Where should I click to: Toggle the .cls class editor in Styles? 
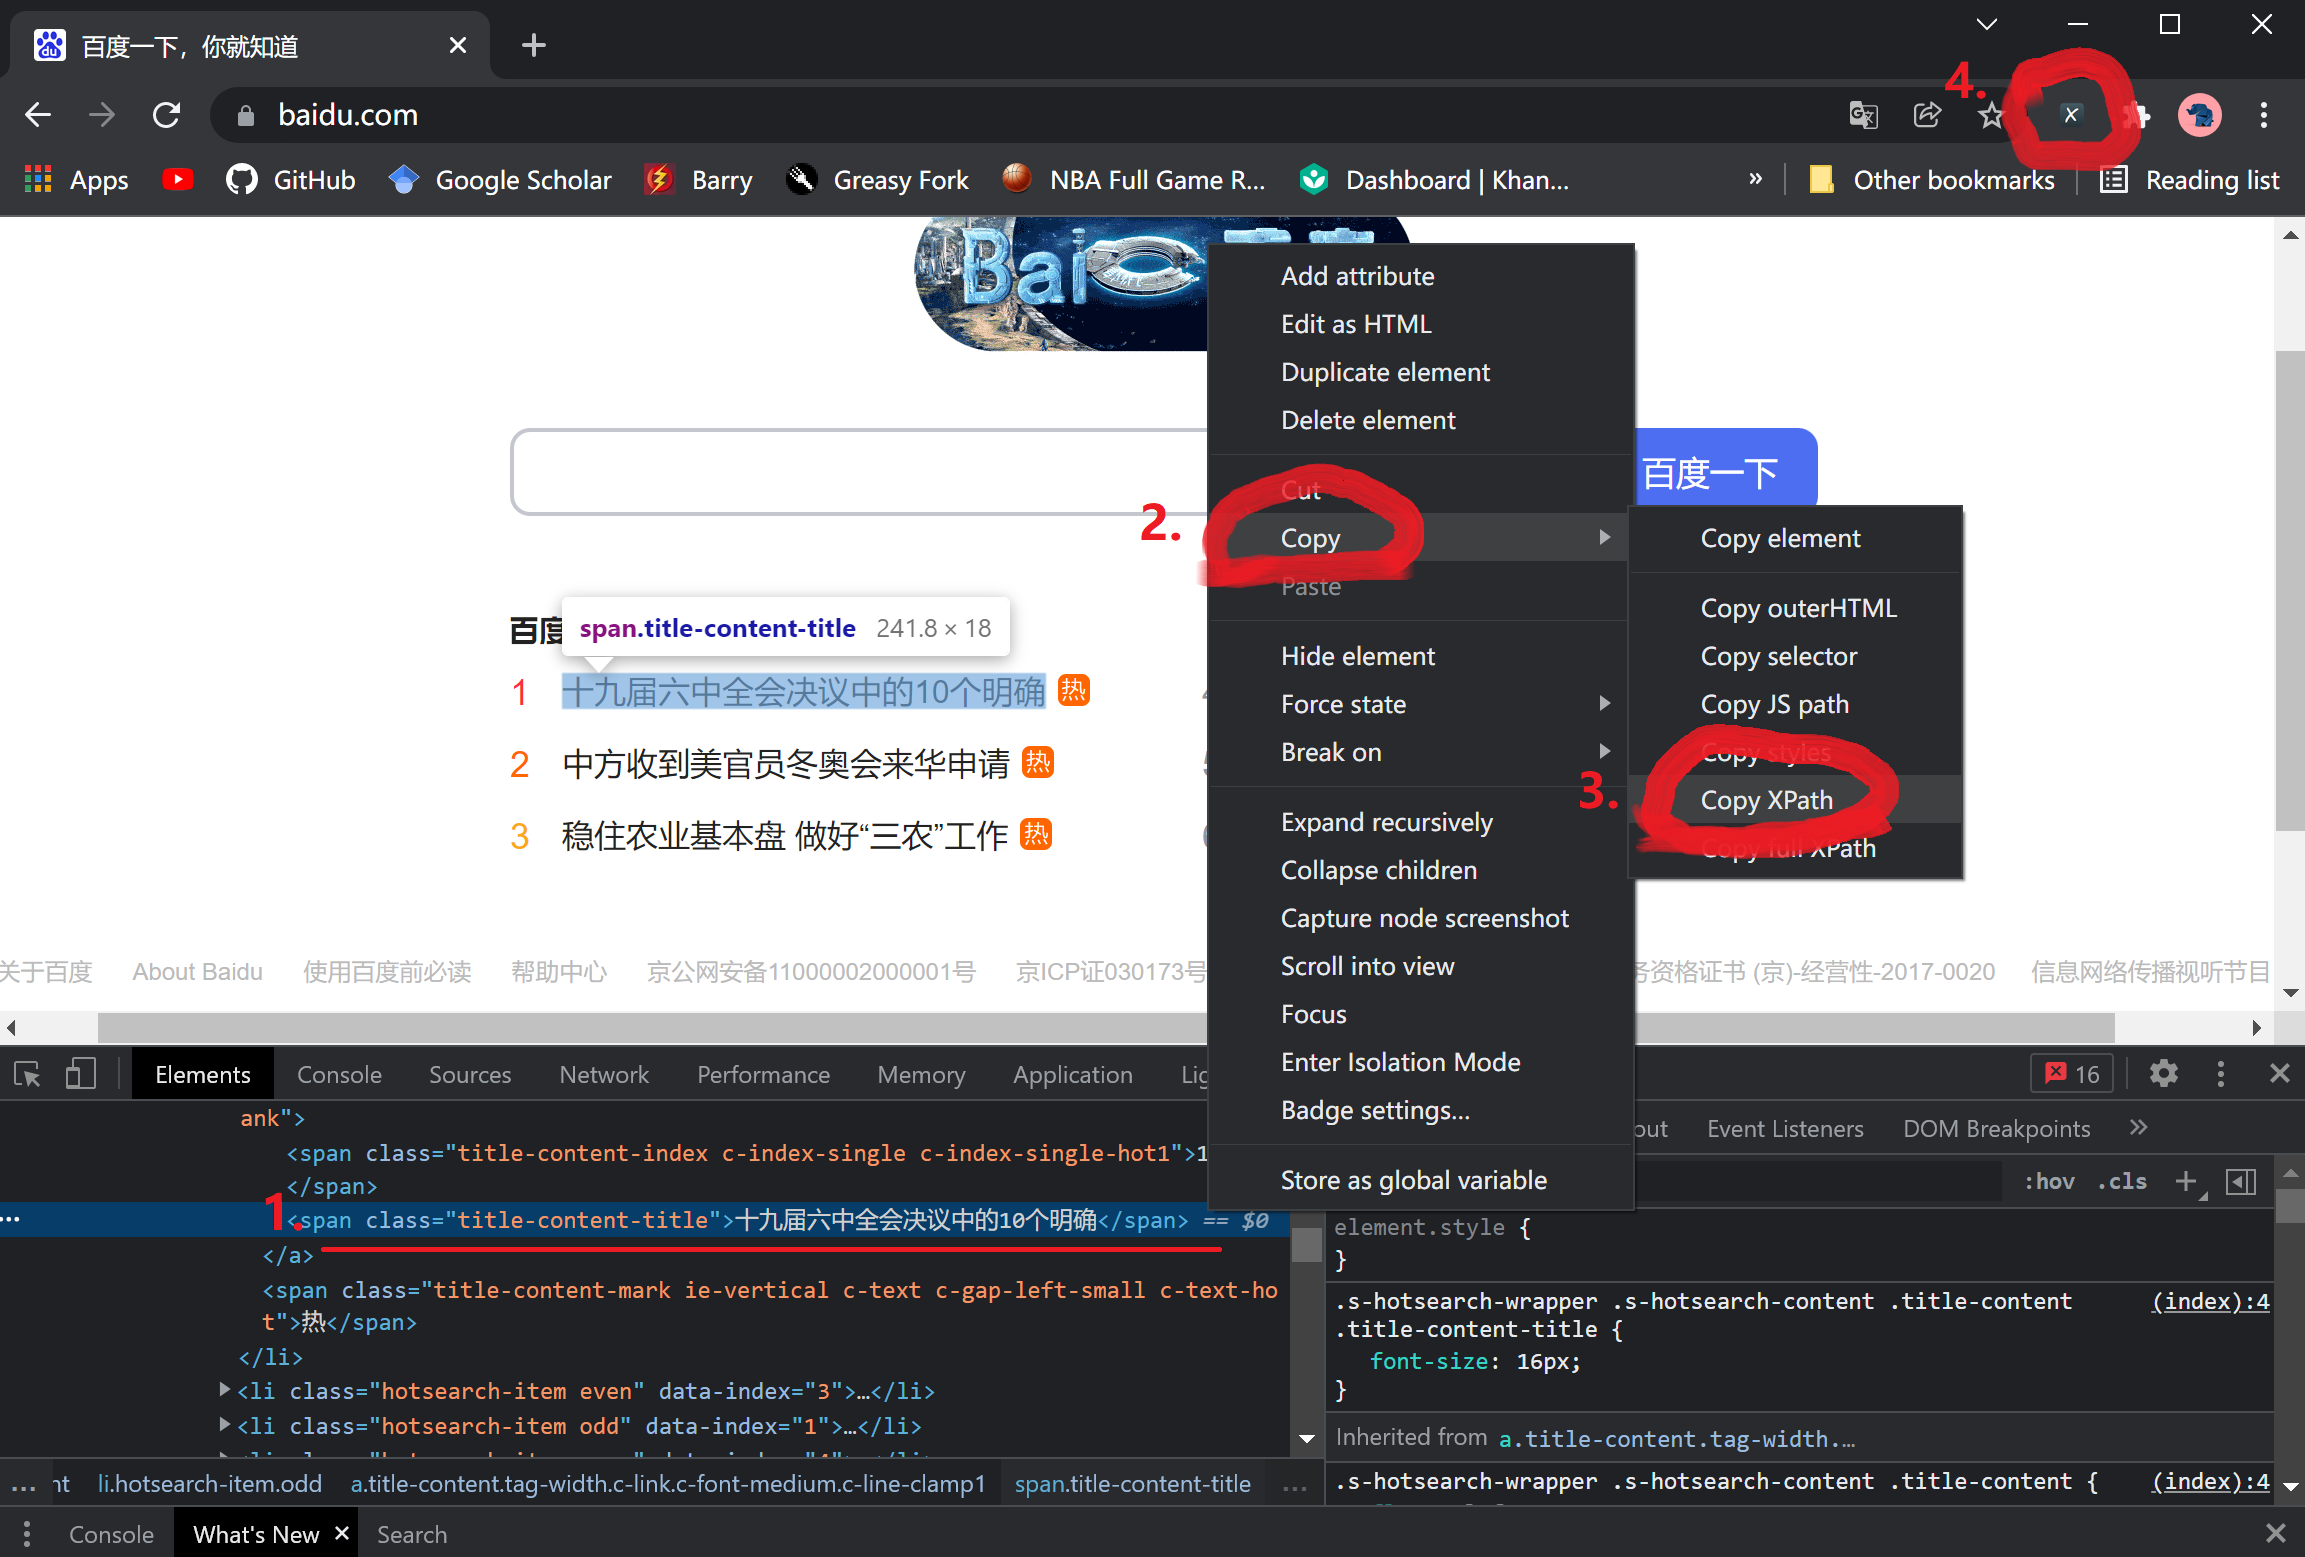pos(2121,1181)
